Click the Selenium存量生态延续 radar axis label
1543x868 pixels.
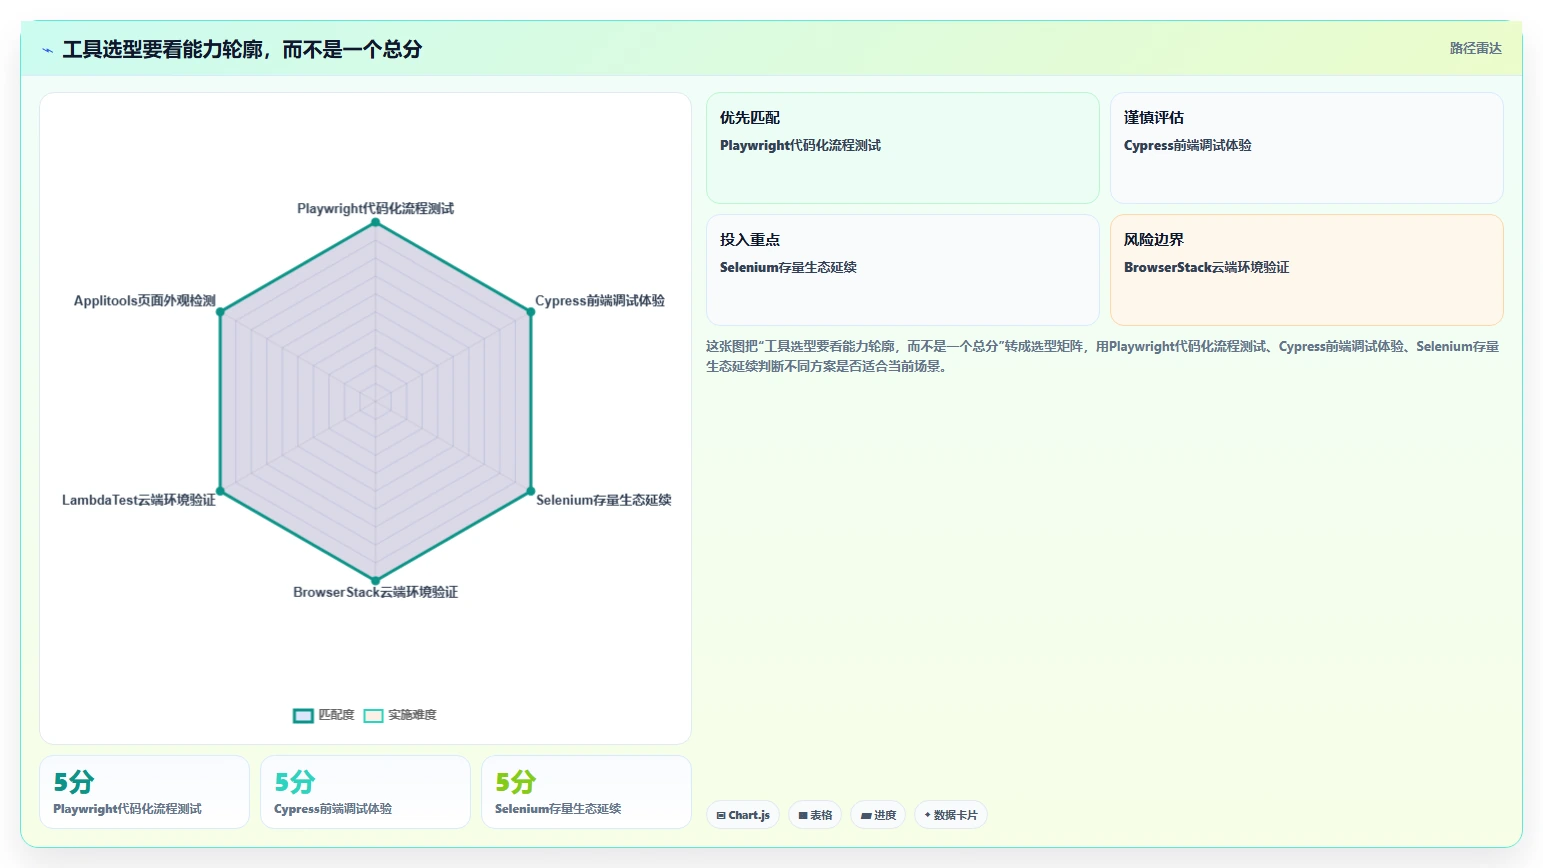pyautogui.click(x=604, y=500)
